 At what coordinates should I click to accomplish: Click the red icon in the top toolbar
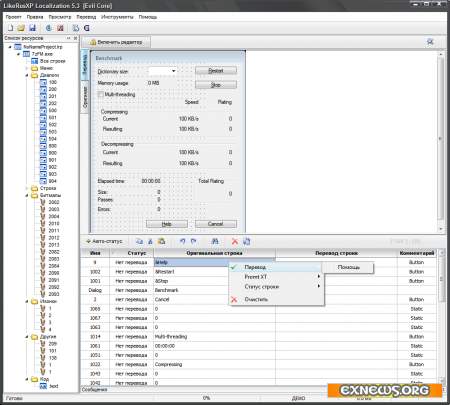(x=60, y=28)
